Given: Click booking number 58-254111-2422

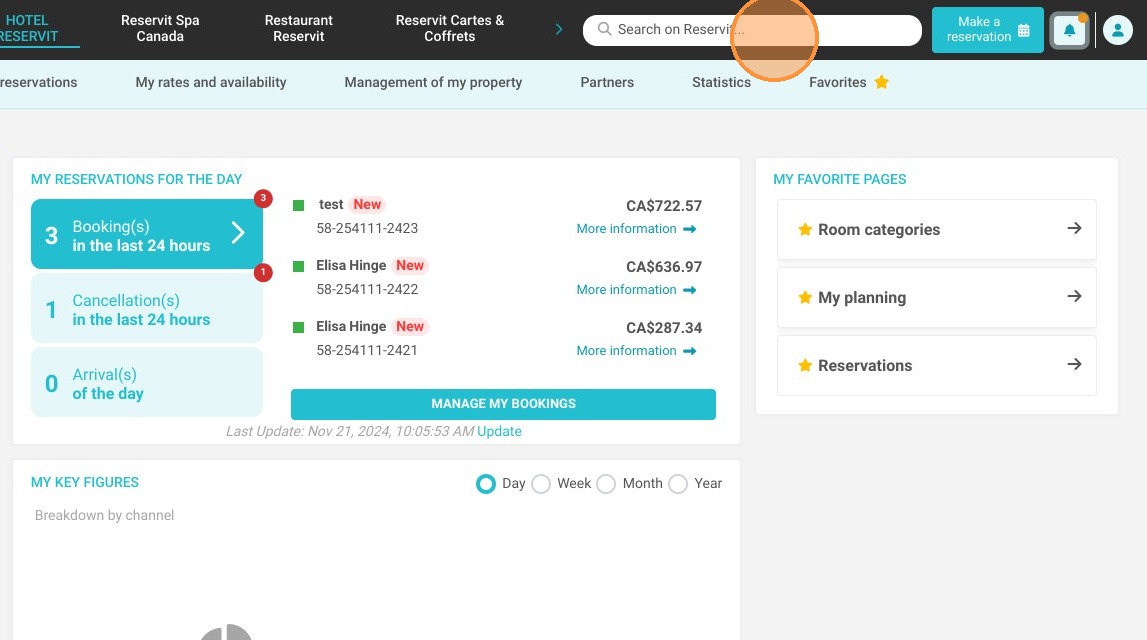Looking at the screenshot, I should (x=367, y=289).
